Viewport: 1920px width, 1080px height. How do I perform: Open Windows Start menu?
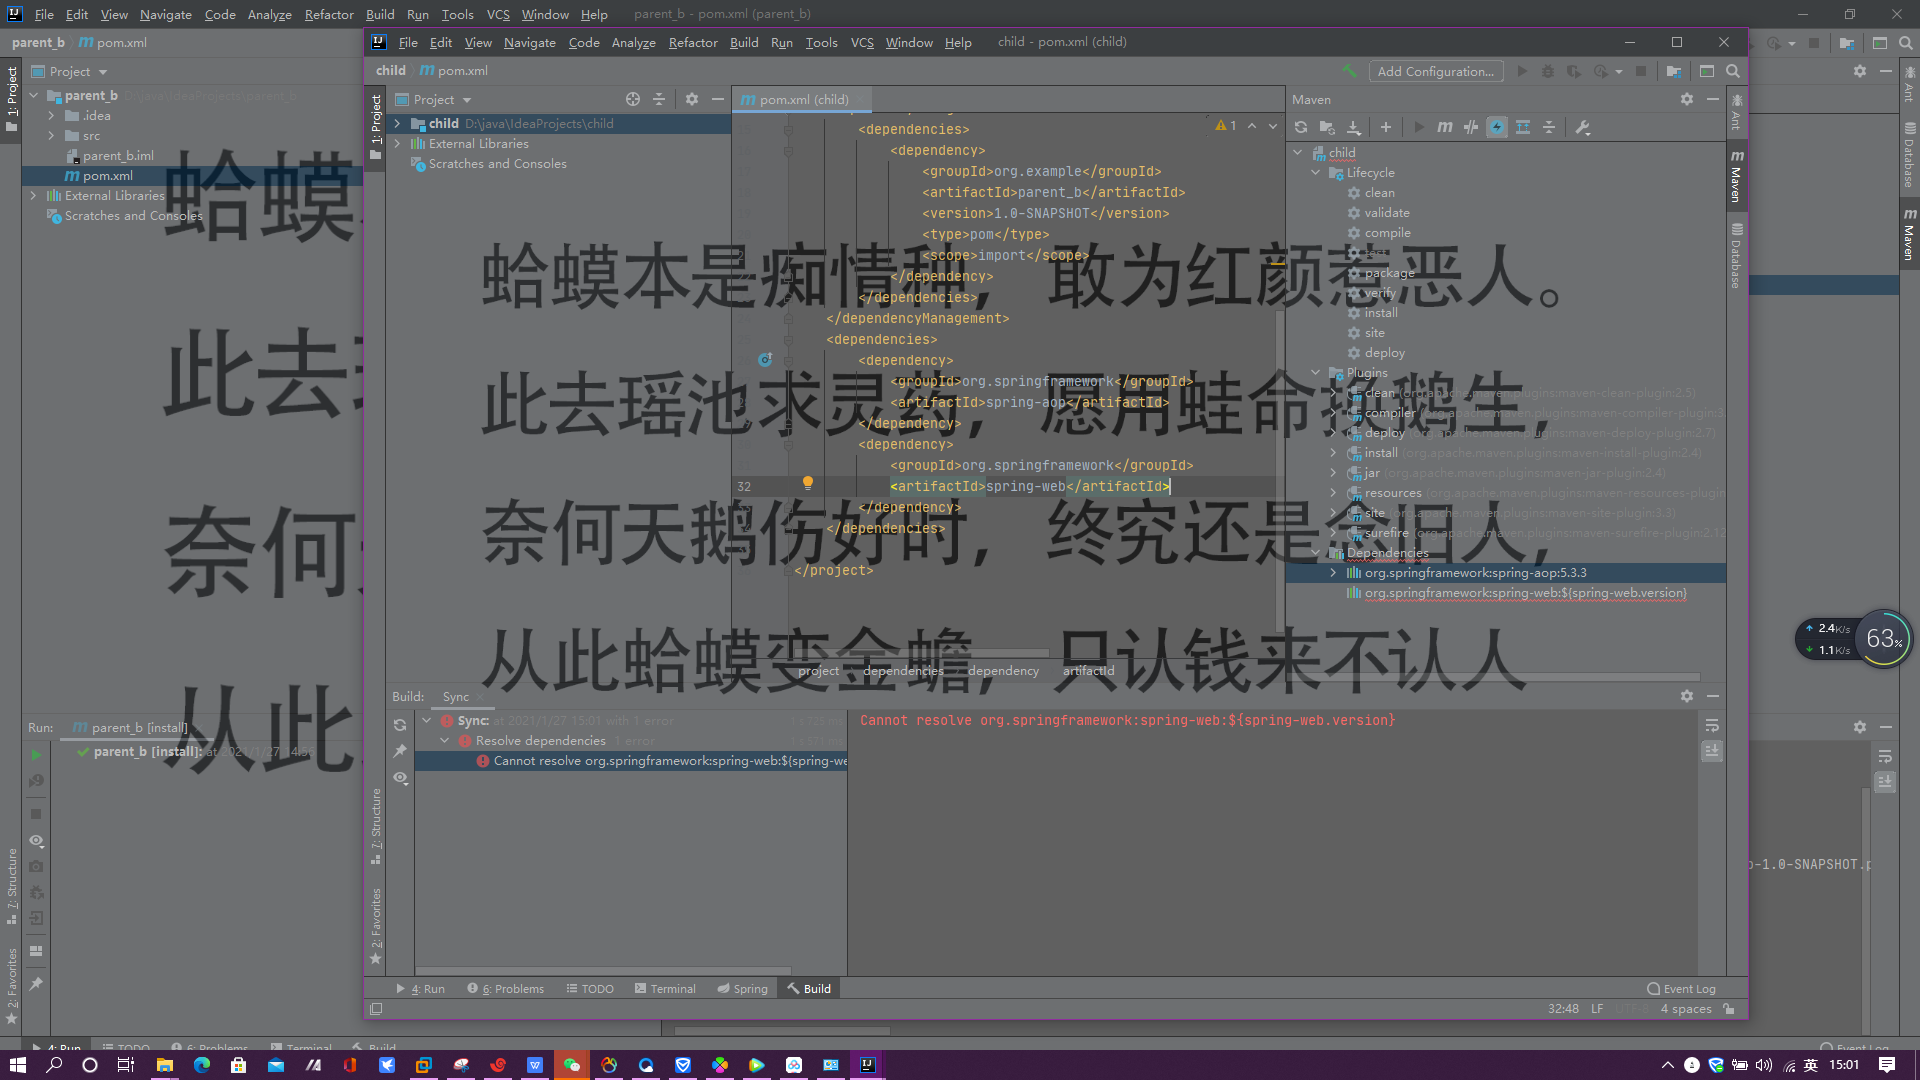tap(17, 1065)
